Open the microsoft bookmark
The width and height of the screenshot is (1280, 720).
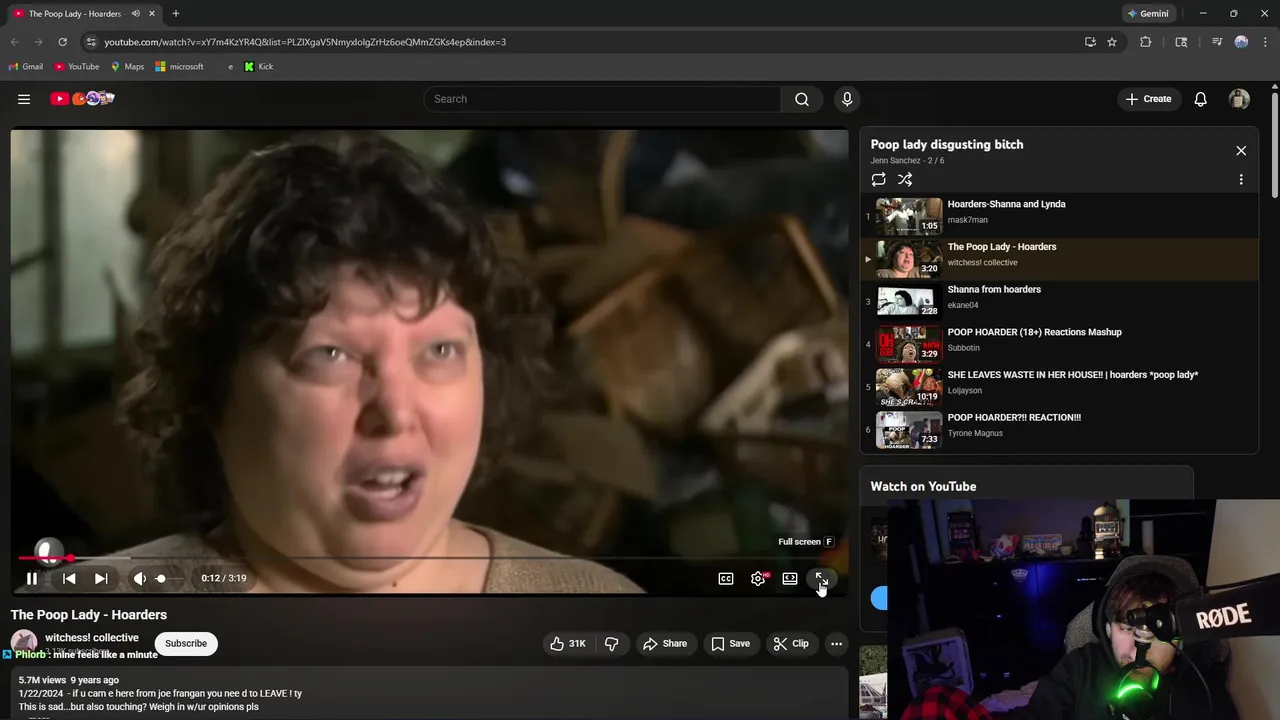click(x=180, y=67)
